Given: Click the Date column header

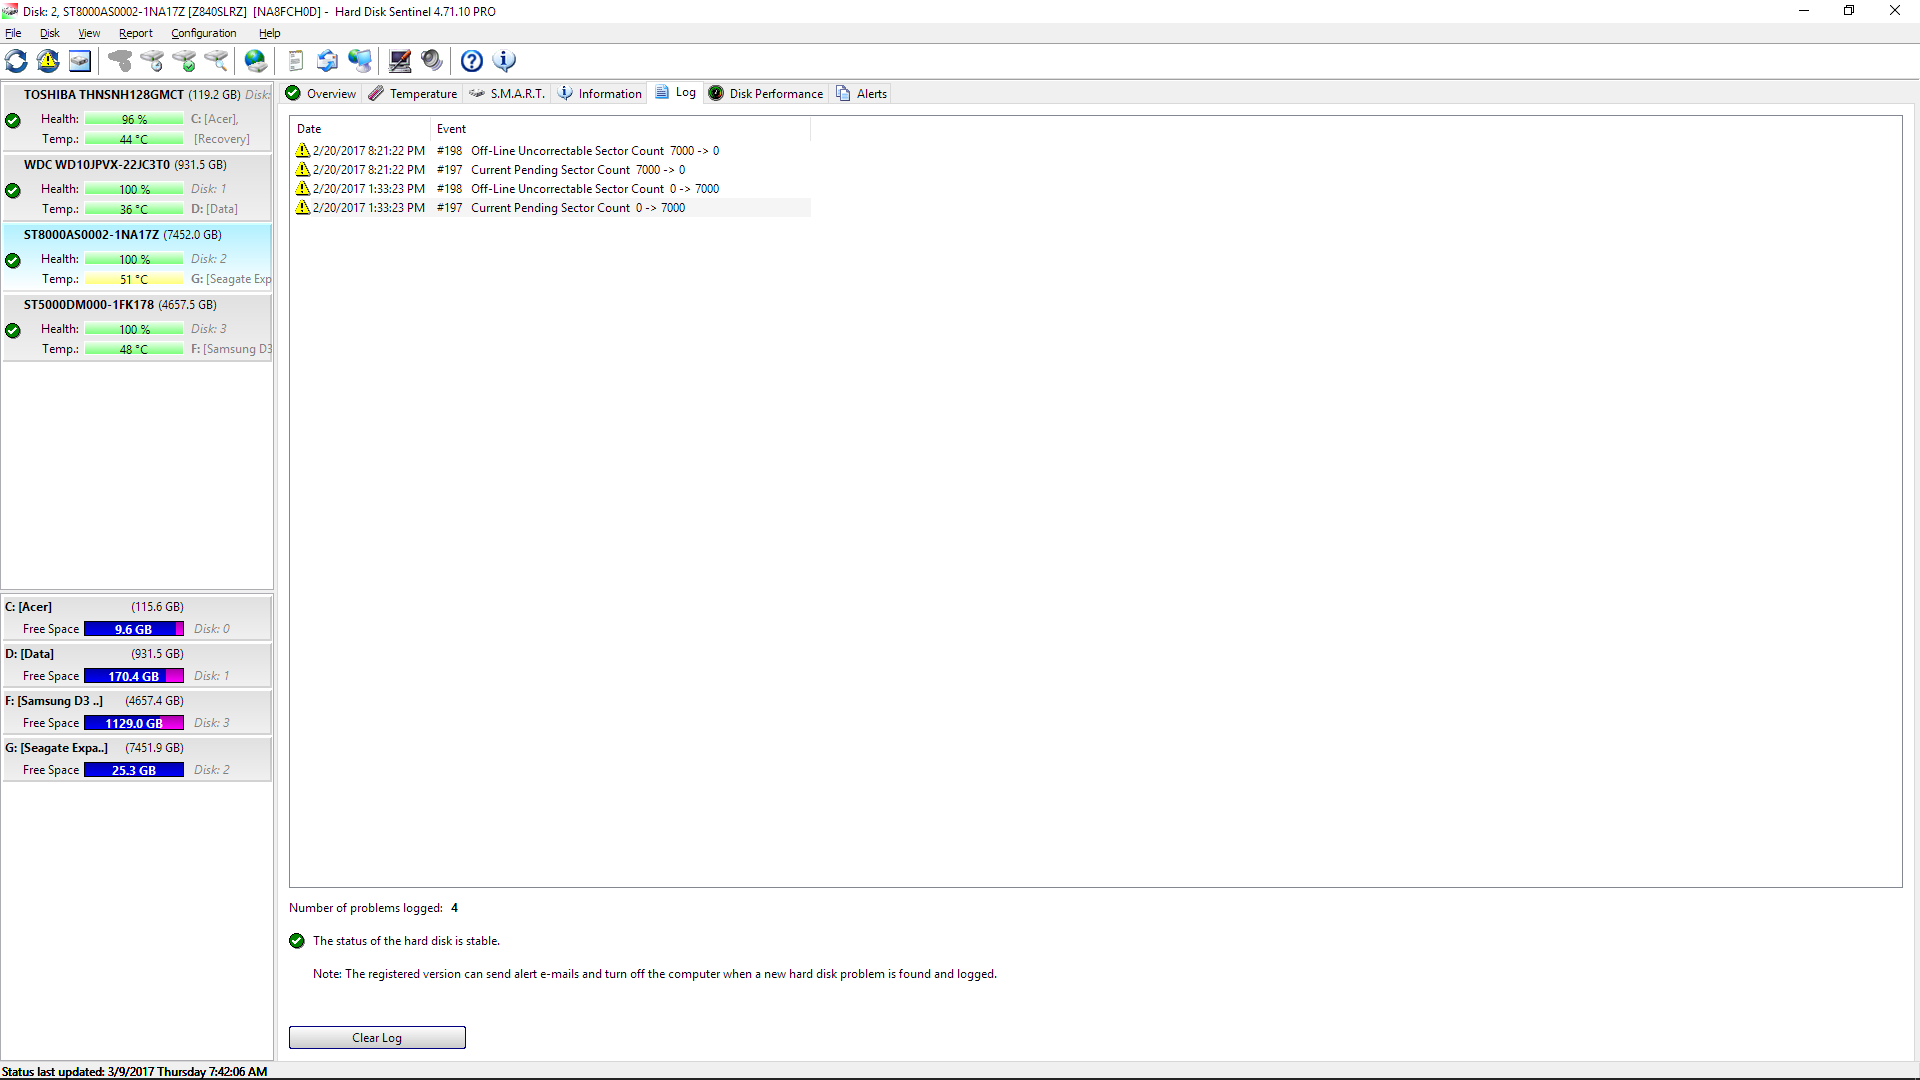Looking at the screenshot, I should (x=361, y=128).
